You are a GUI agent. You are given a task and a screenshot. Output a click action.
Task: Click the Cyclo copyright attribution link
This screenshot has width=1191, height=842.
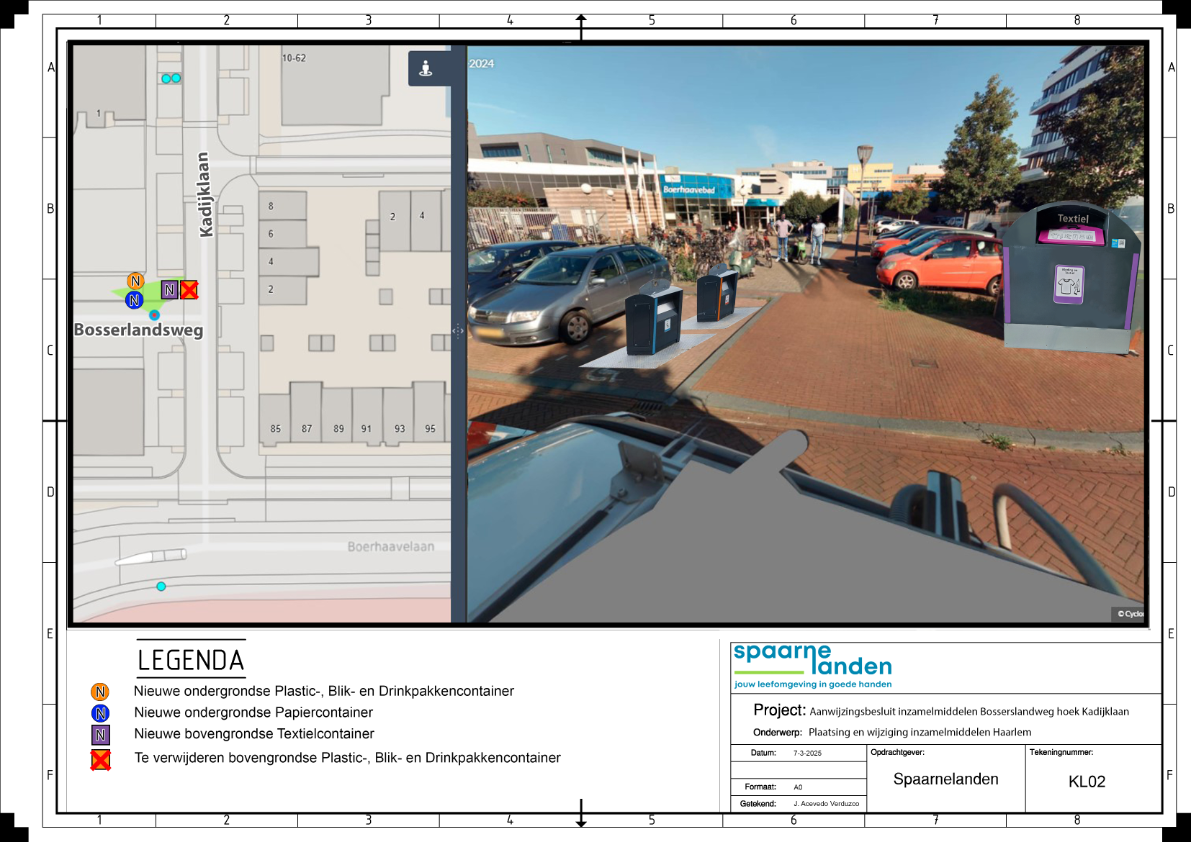[1129, 614]
